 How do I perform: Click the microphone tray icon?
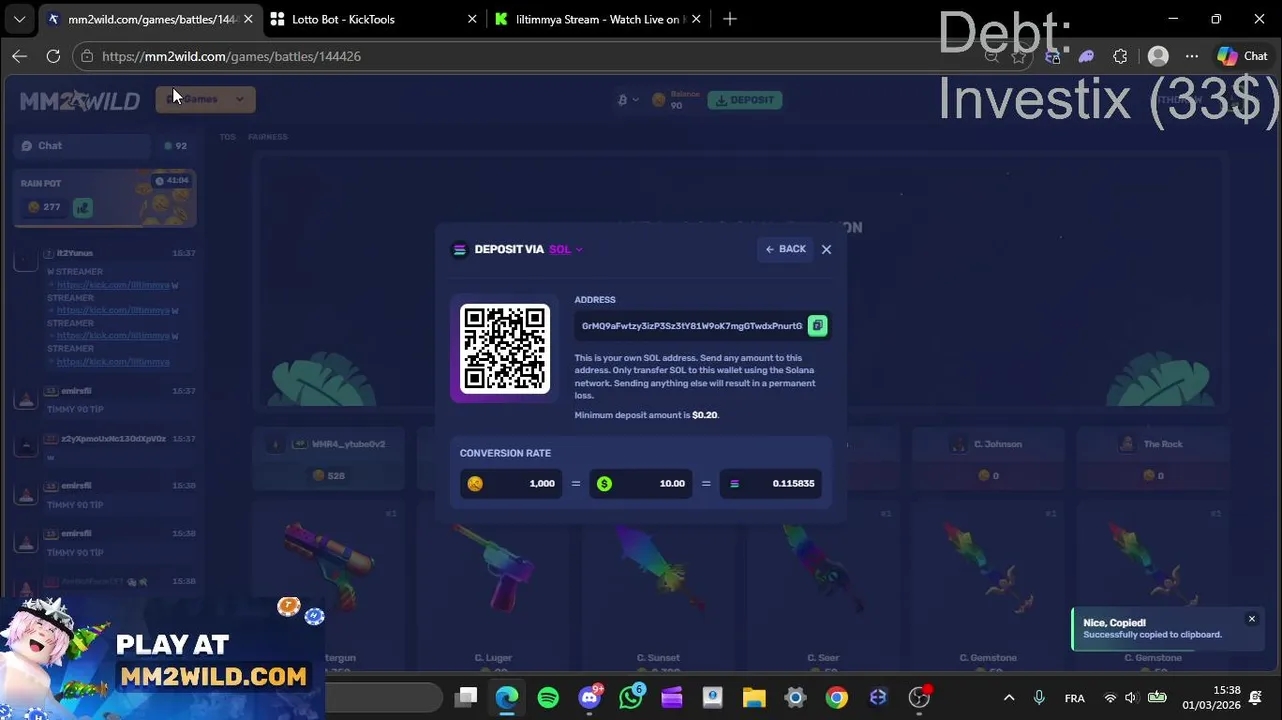[1039, 698]
